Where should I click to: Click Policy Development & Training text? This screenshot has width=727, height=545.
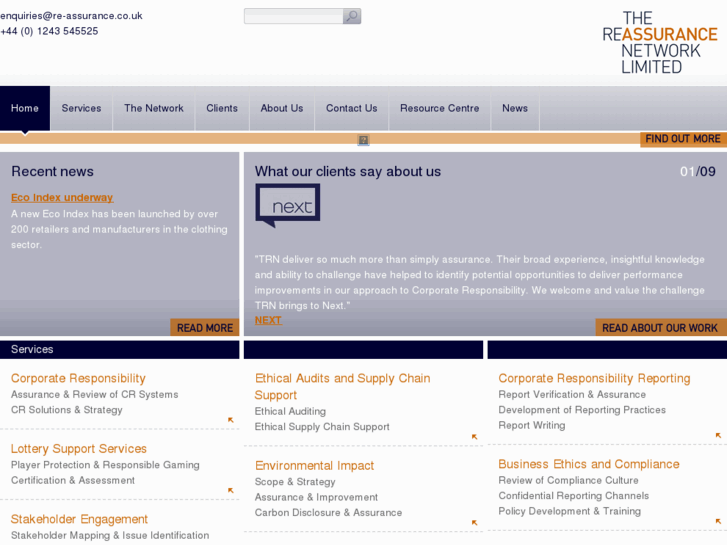569,511
